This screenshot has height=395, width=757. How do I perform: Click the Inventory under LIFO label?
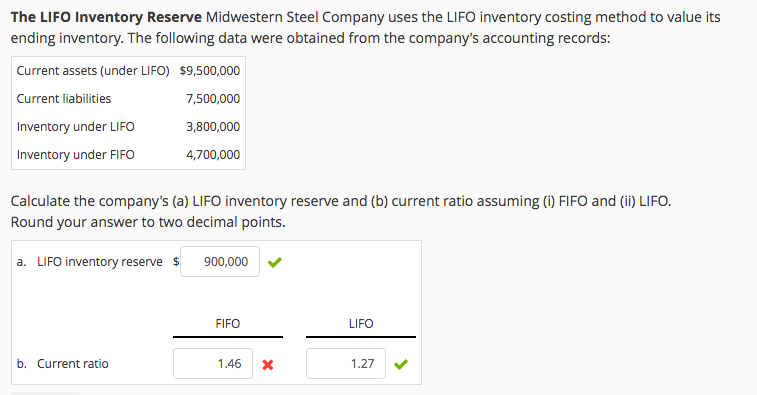[76, 127]
